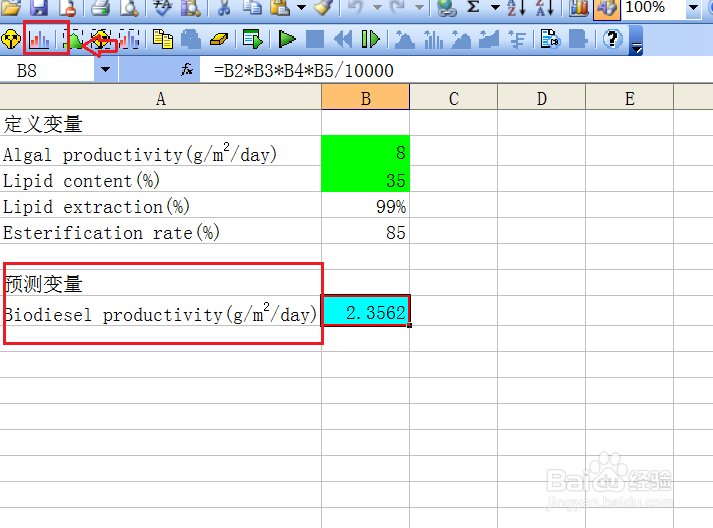The width and height of the screenshot is (713, 528).
Task: Select the cell showing 99%
Action: pyautogui.click(x=366, y=206)
